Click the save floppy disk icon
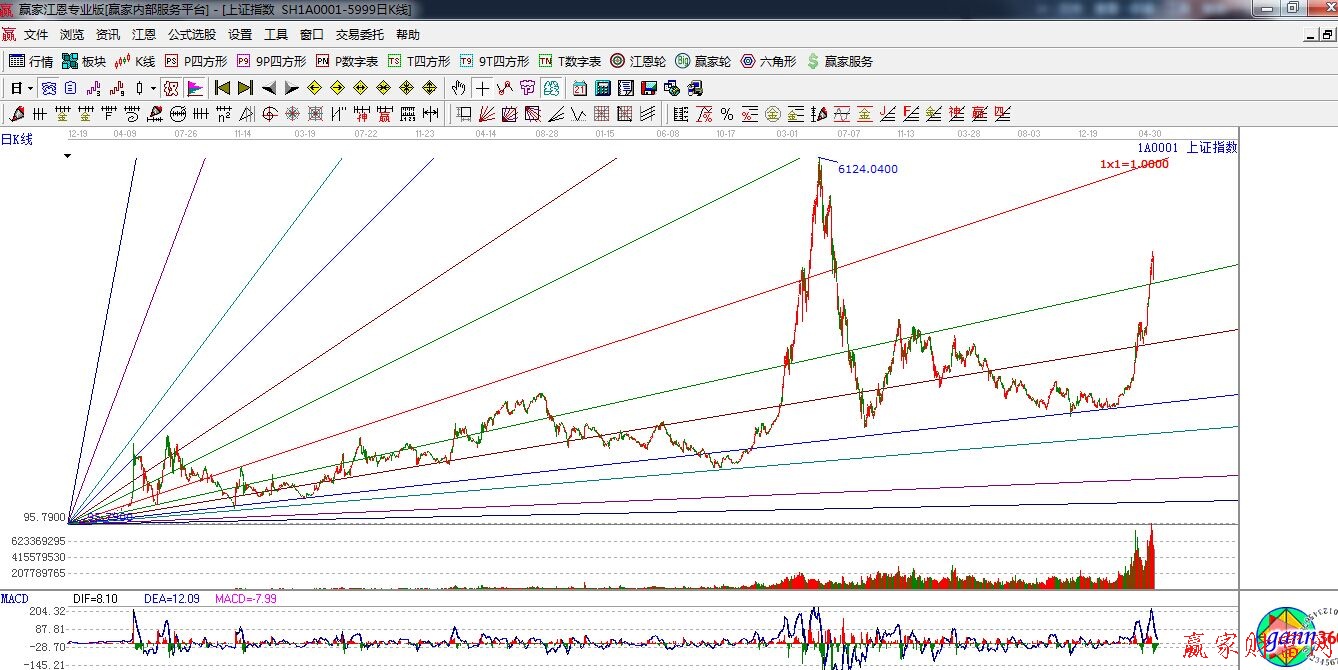Screen dimensions: 1338x670 (x=650, y=88)
